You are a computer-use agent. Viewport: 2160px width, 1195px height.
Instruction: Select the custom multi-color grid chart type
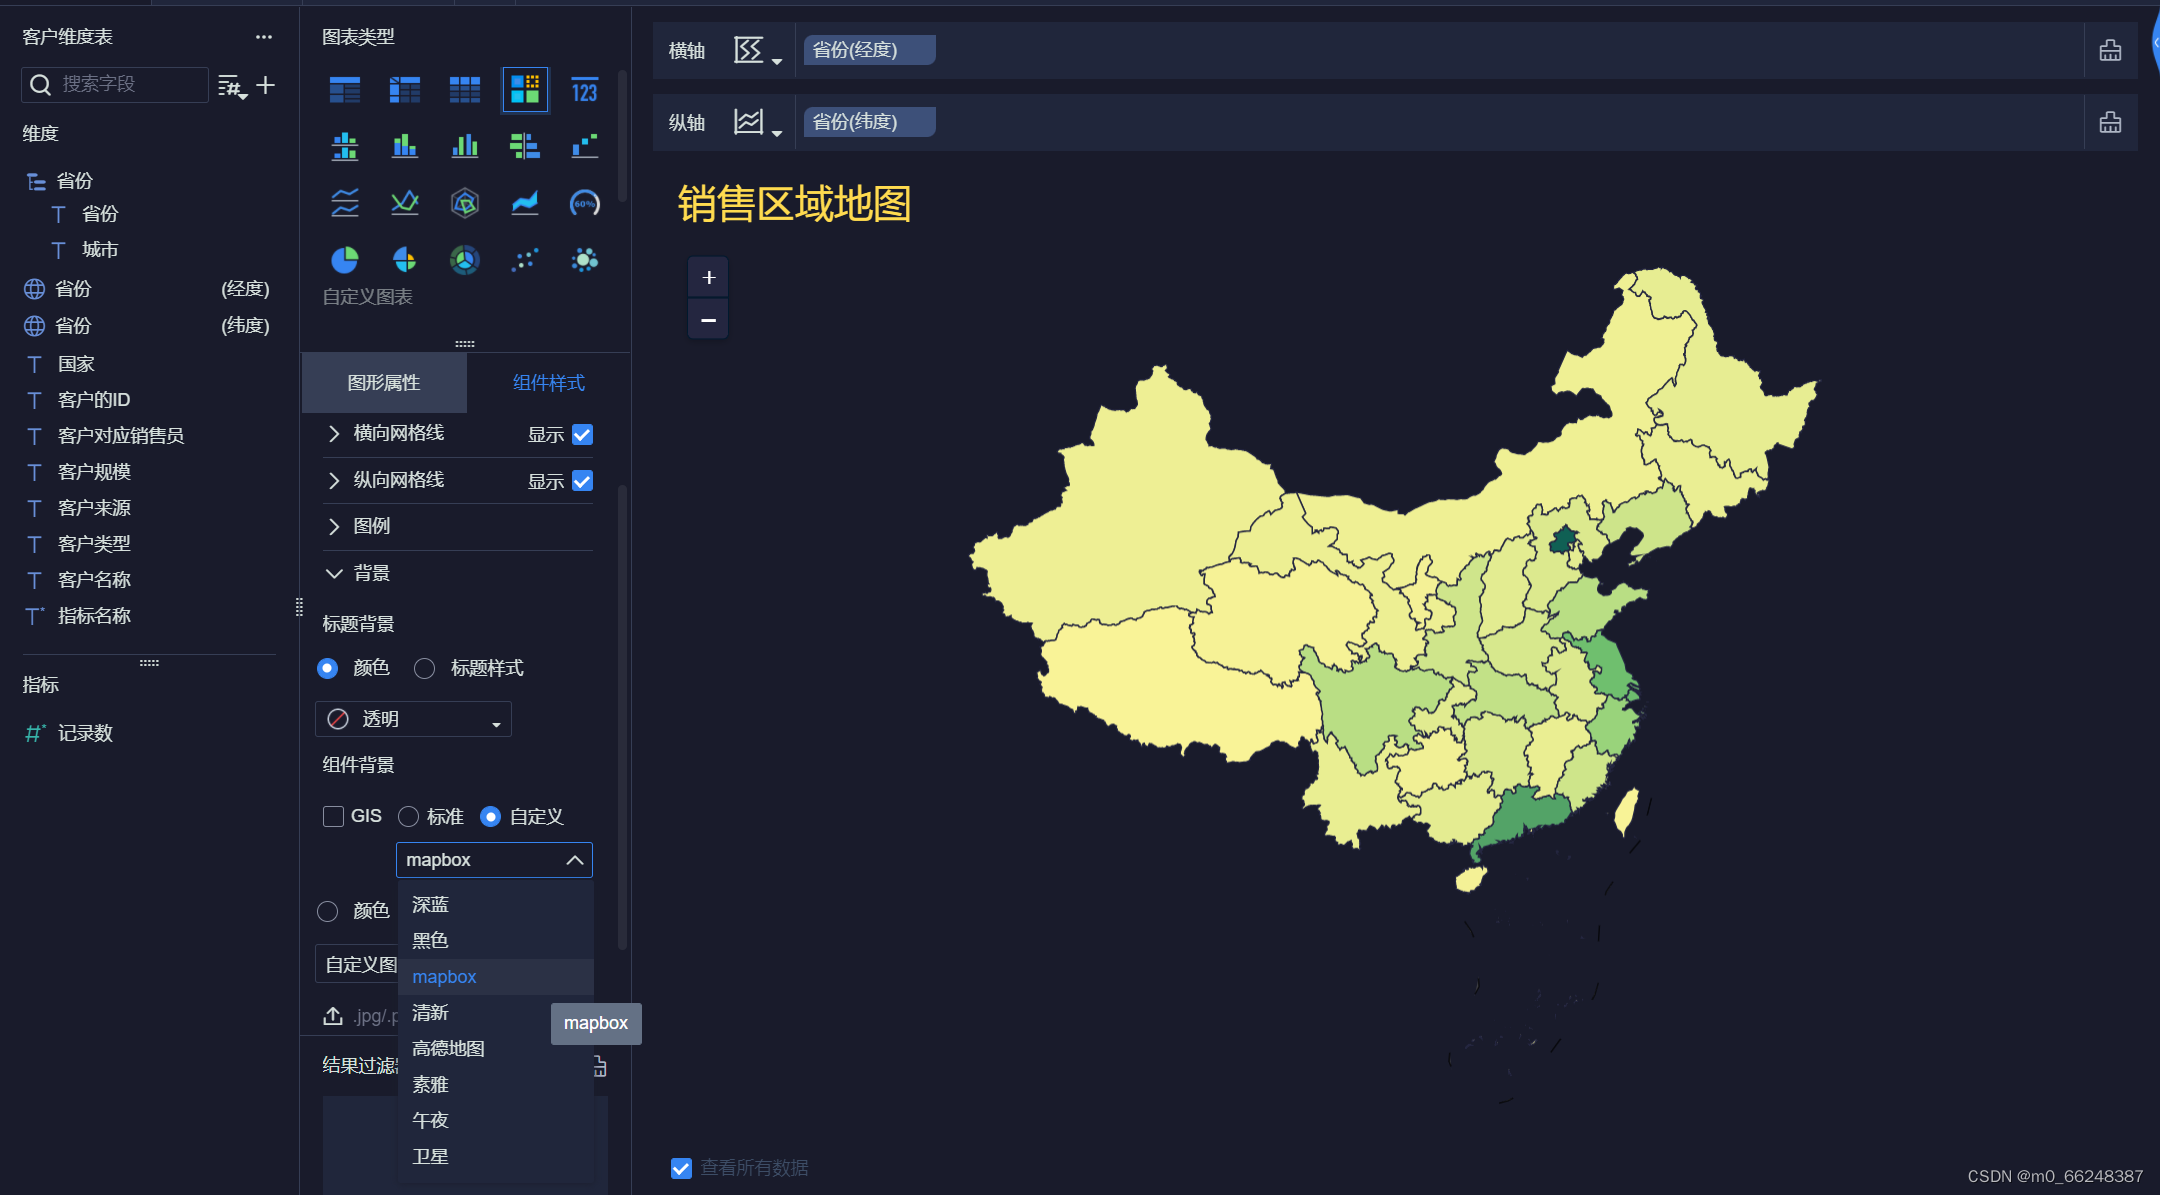pyautogui.click(x=525, y=90)
